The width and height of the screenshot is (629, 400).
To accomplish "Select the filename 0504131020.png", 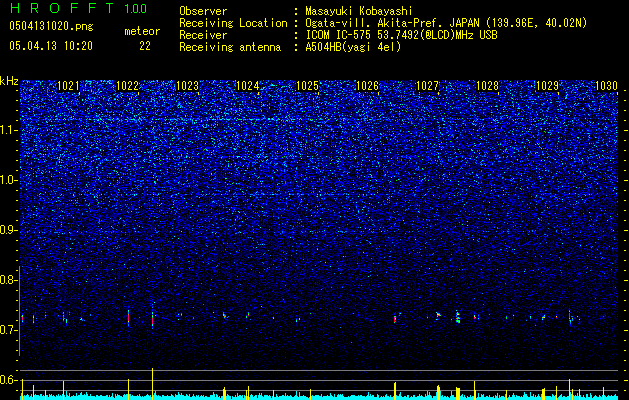I will click(51, 26).
